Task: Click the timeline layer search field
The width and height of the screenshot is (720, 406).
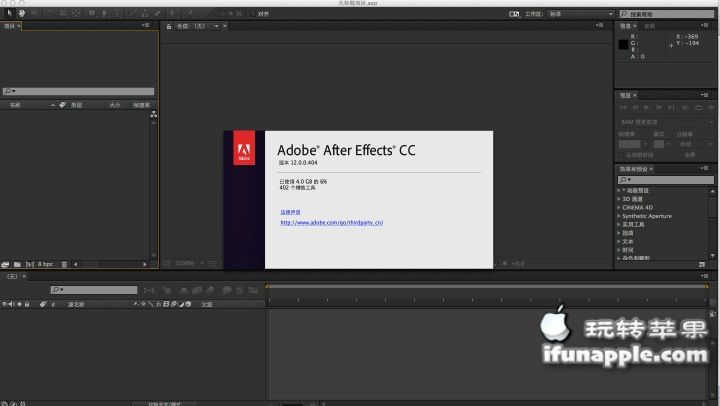Action: click(x=94, y=290)
